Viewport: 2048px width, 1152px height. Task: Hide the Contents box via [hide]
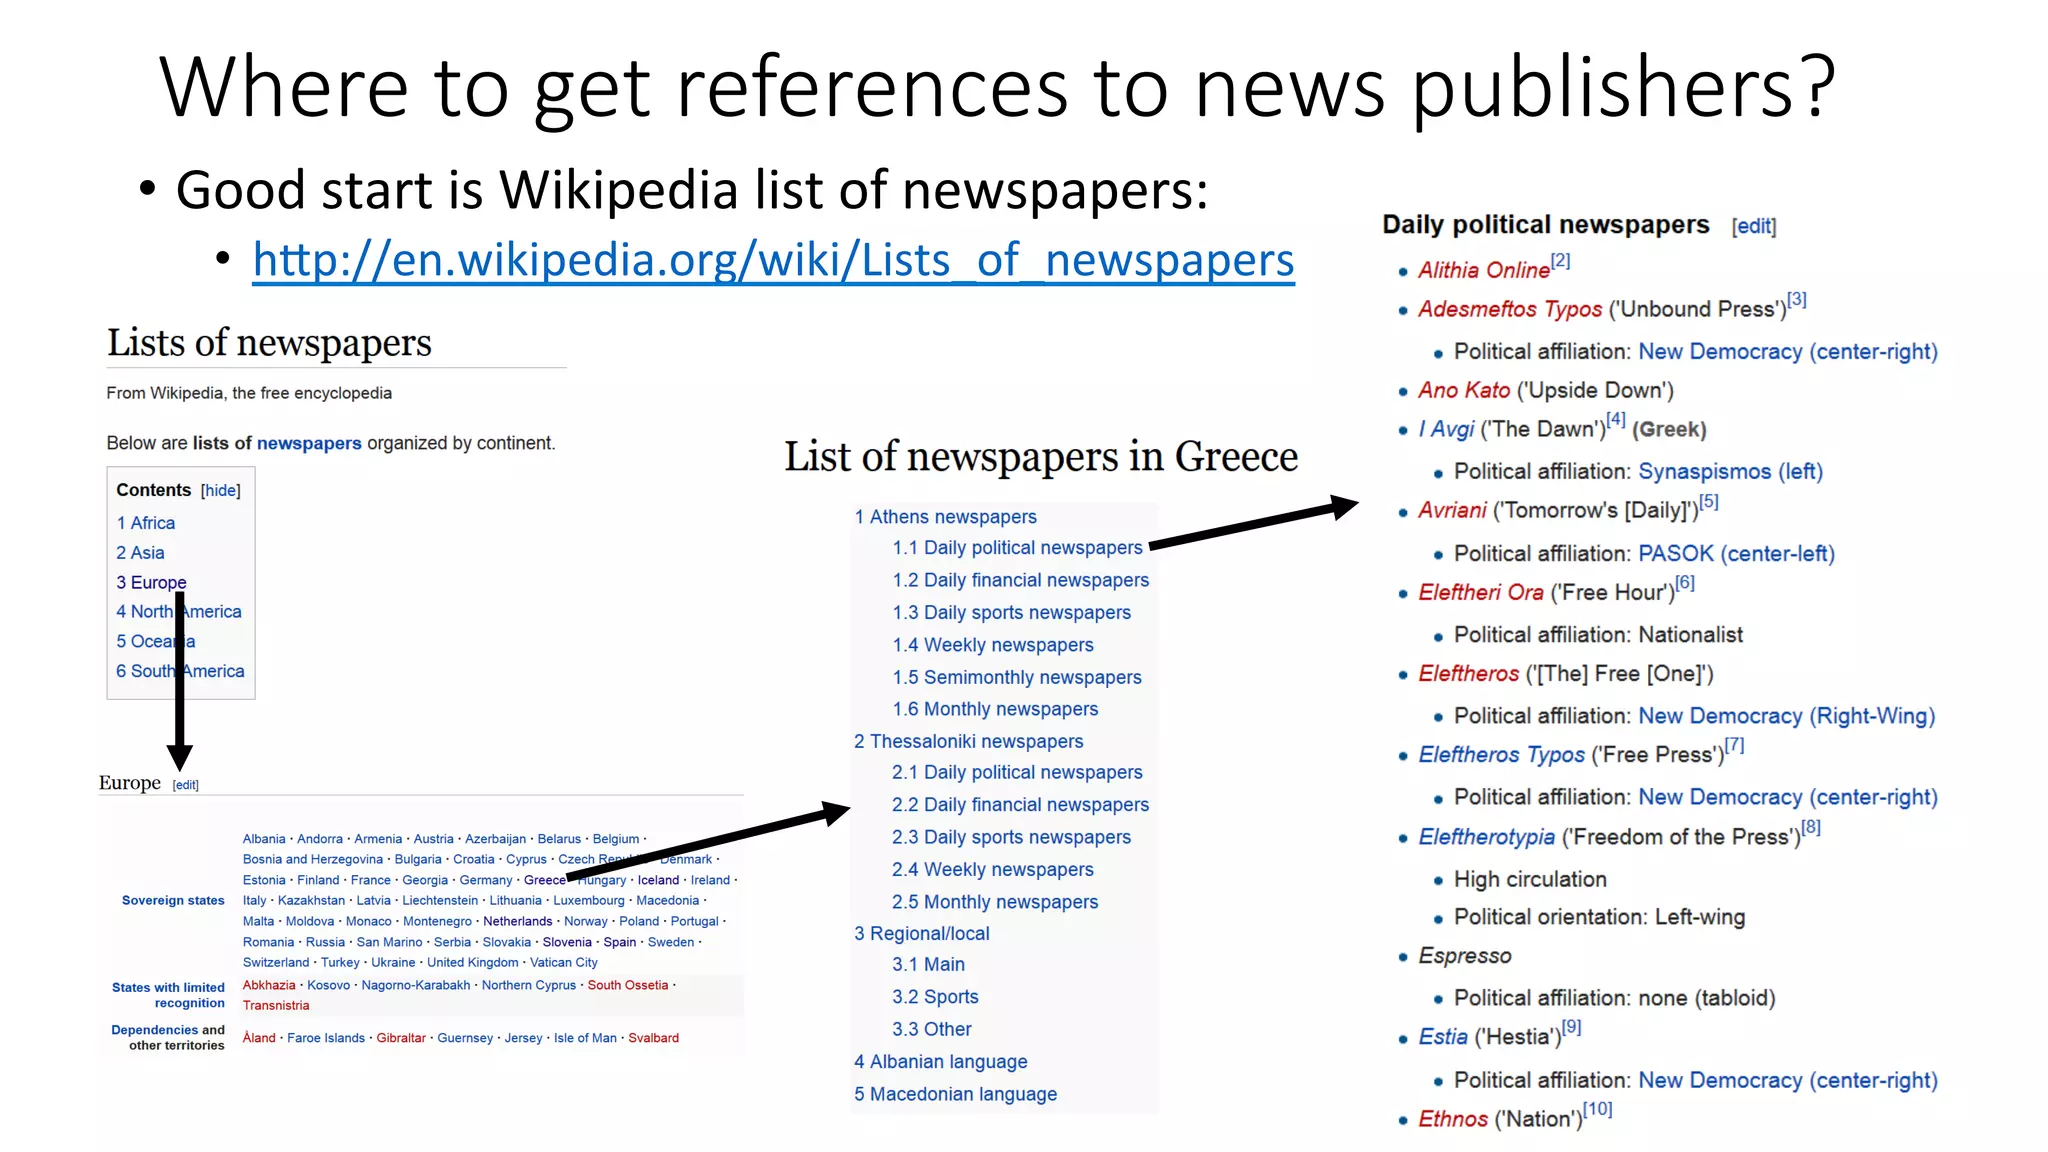(x=221, y=490)
